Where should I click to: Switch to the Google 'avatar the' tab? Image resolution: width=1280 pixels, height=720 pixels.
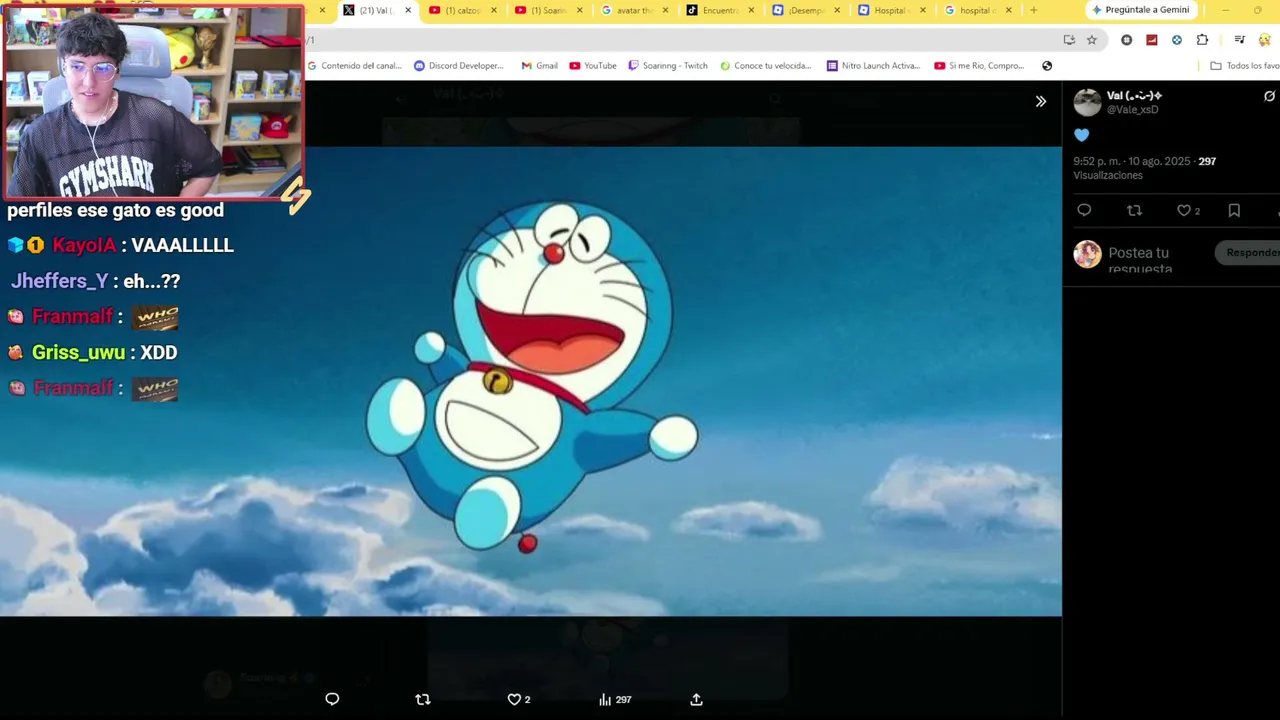click(x=634, y=10)
